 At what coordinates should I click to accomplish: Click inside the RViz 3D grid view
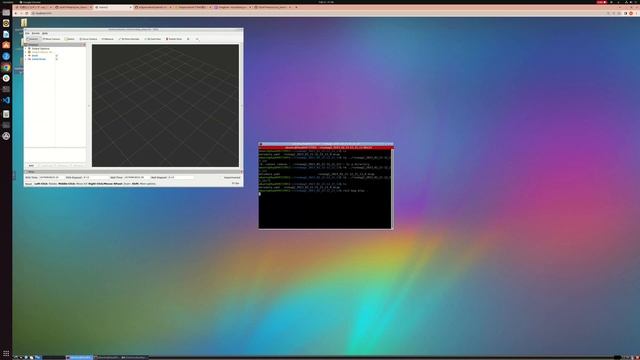tap(165, 105)
